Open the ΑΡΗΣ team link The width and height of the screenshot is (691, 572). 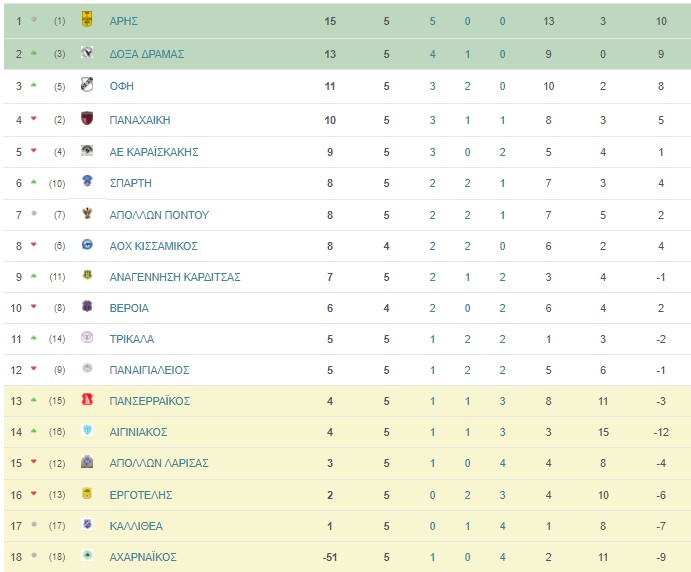point(123,21)
